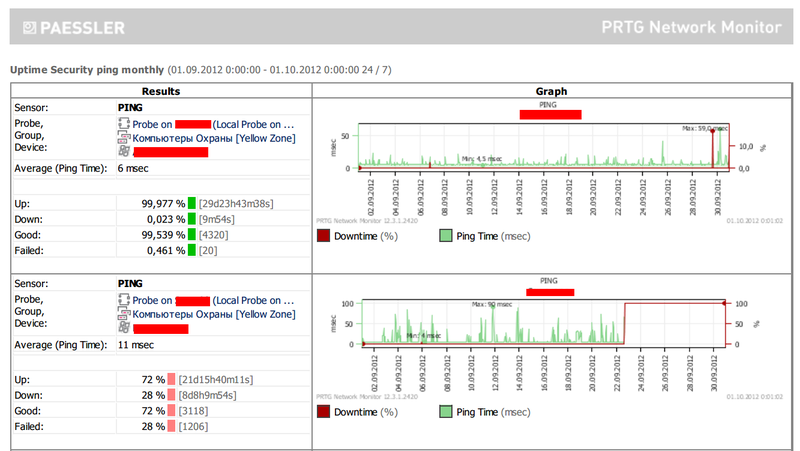Click 'Min: 4,5 msec' marker in first graph
Viewport: 800px width, 451px height.
click(482, 159)
